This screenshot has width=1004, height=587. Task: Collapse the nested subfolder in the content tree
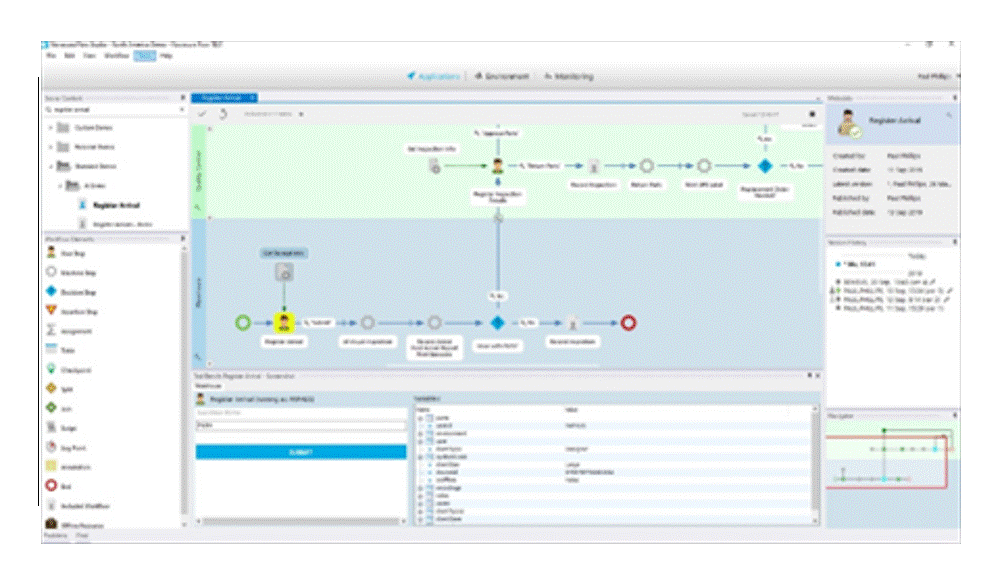pos(60,186)
